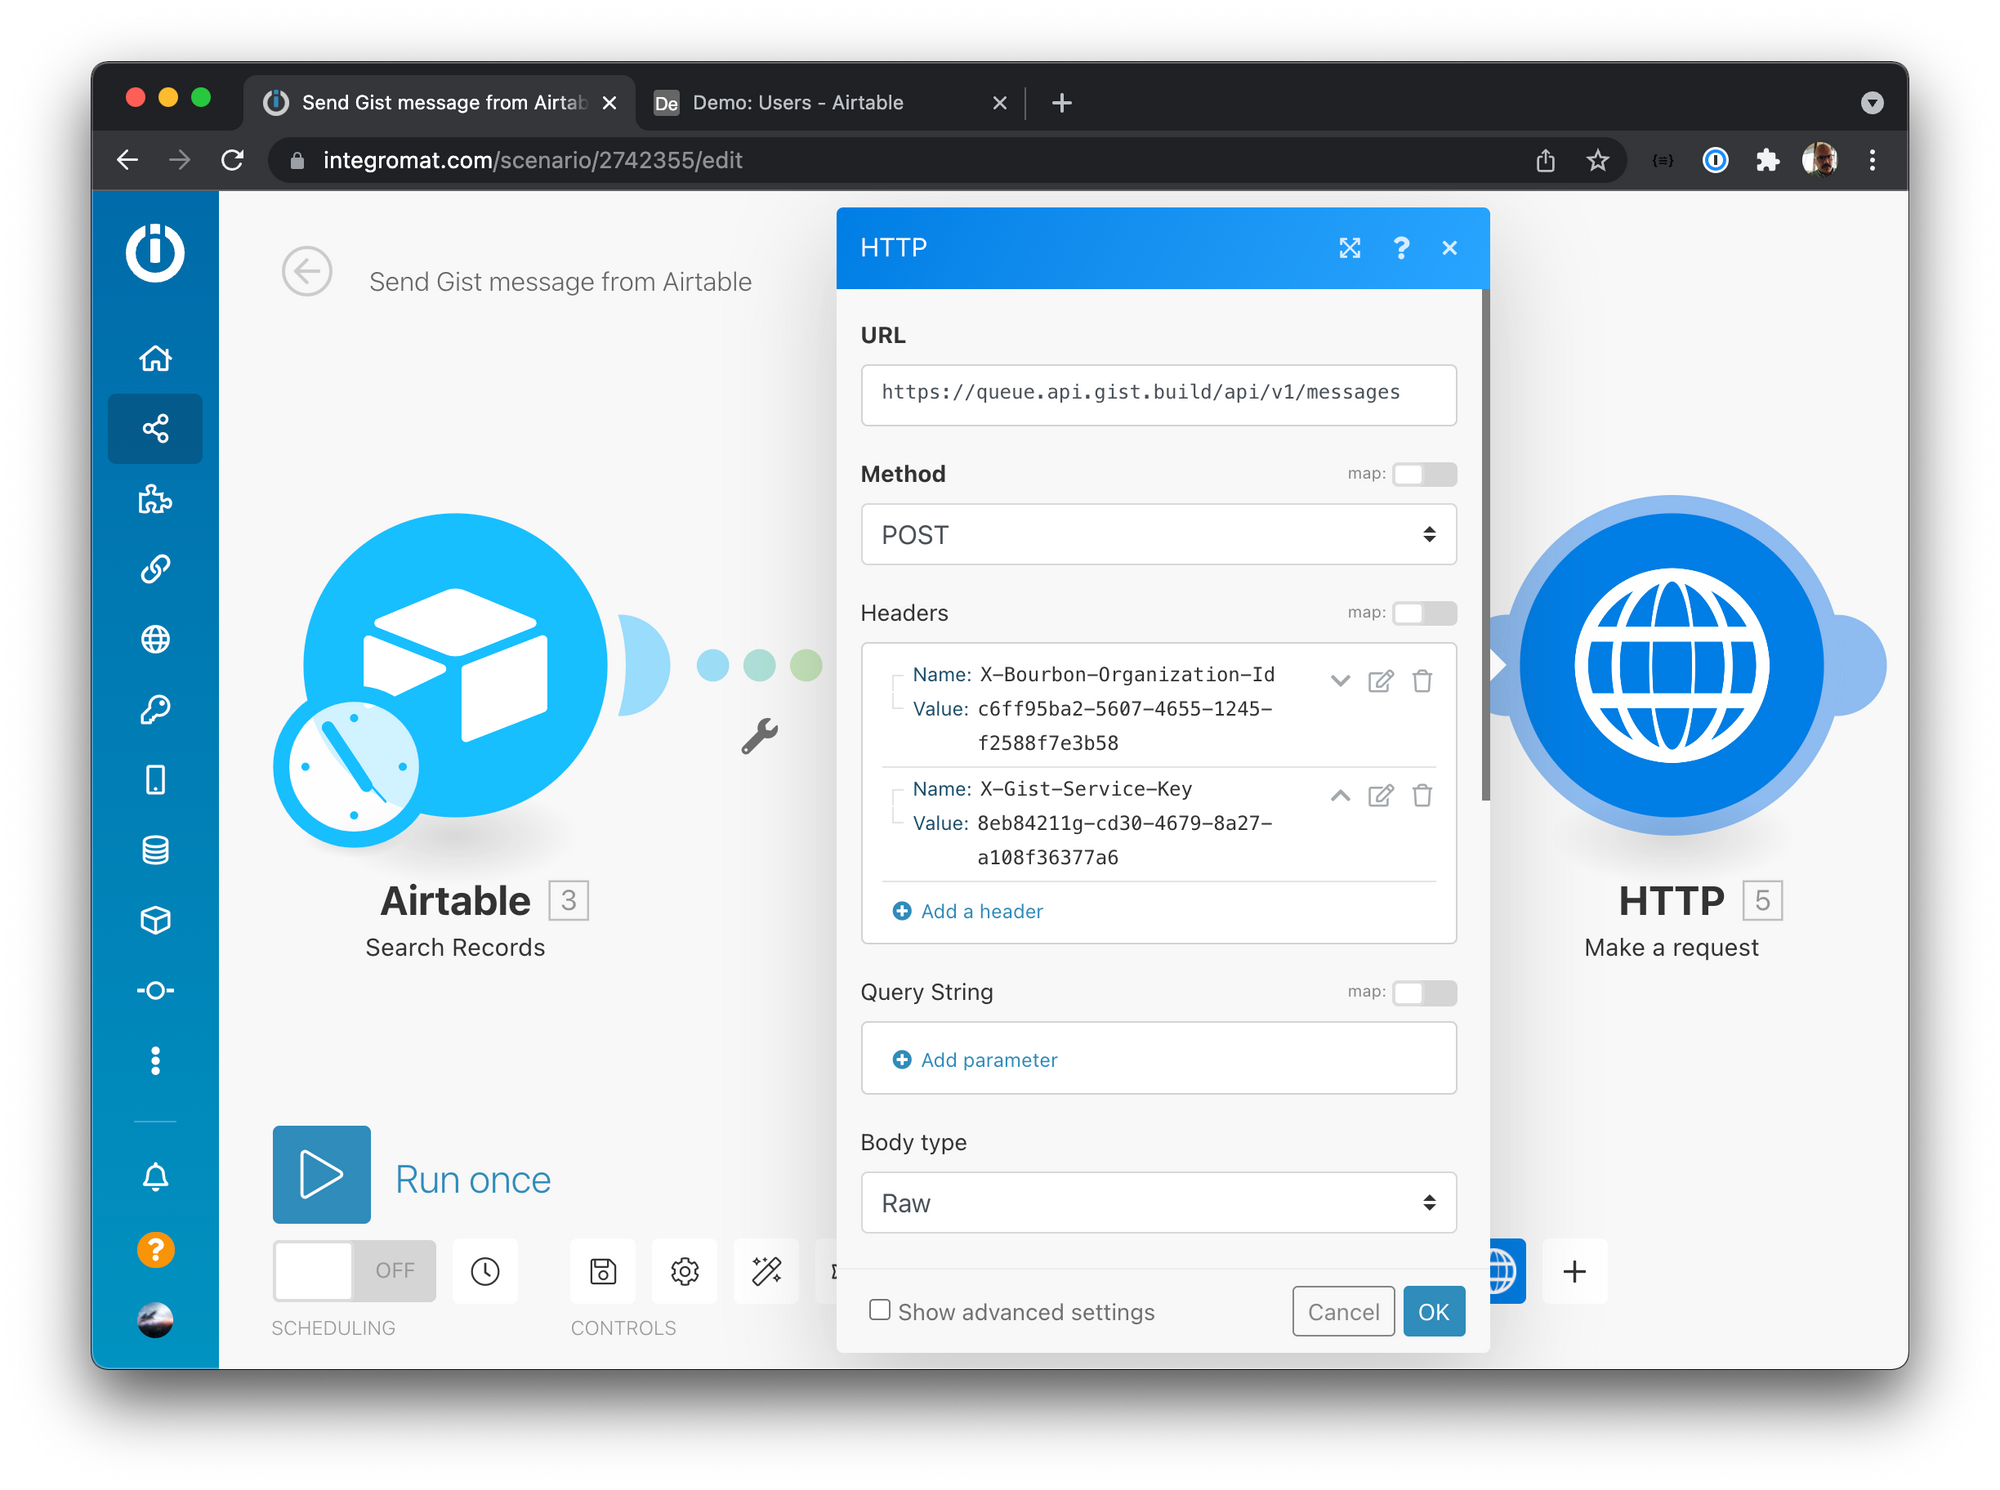
Task: Edit the X-Bourbon-Organization-Id header
Action: (1380, 682)
